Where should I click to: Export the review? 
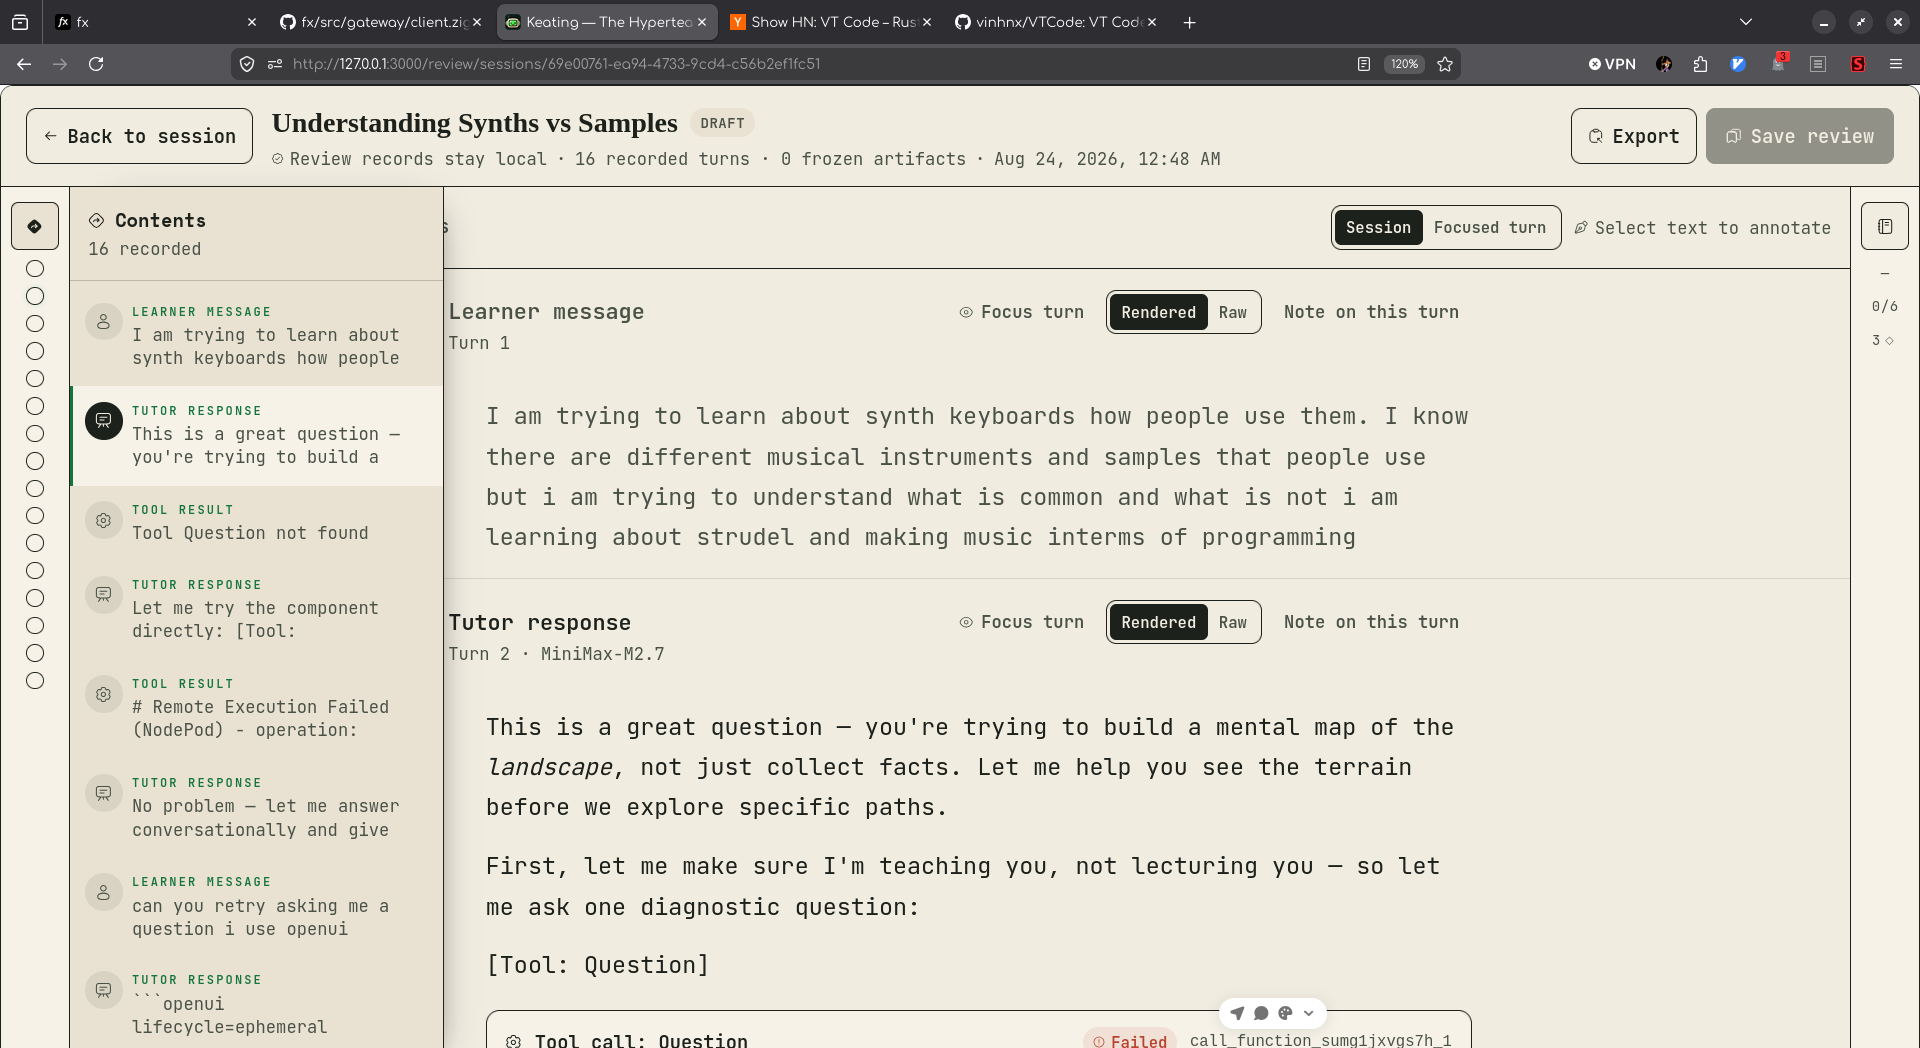[x=1633, y=136]
